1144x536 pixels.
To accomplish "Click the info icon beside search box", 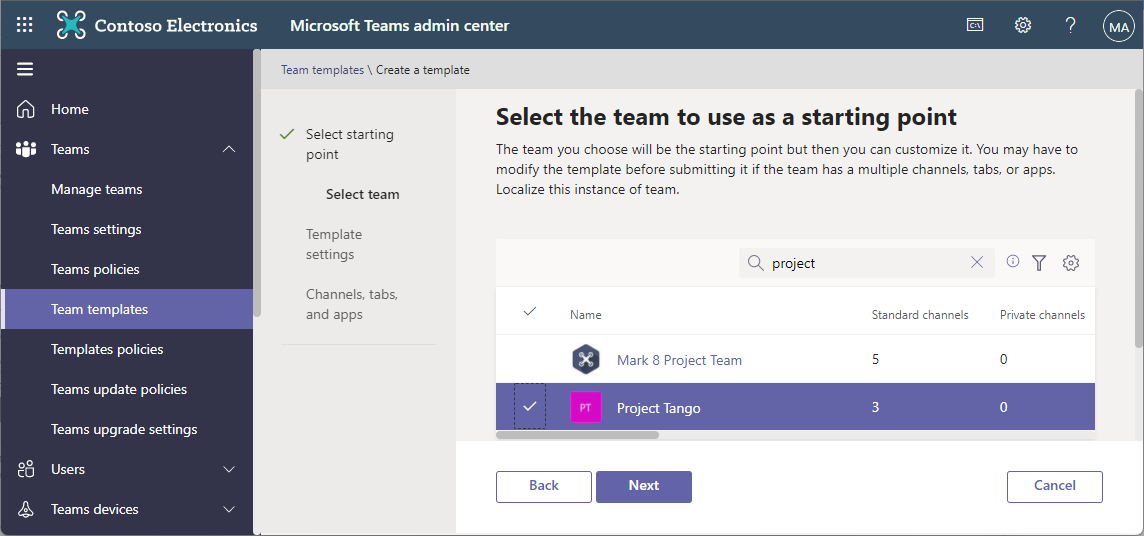I will 1013,262.
